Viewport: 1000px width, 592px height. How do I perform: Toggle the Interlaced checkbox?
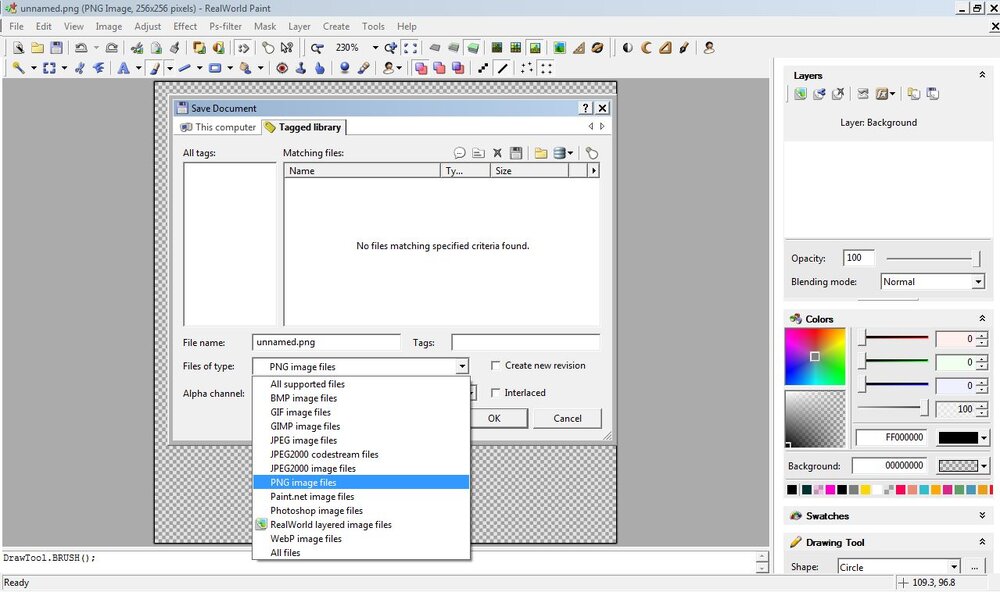(495, 393)
